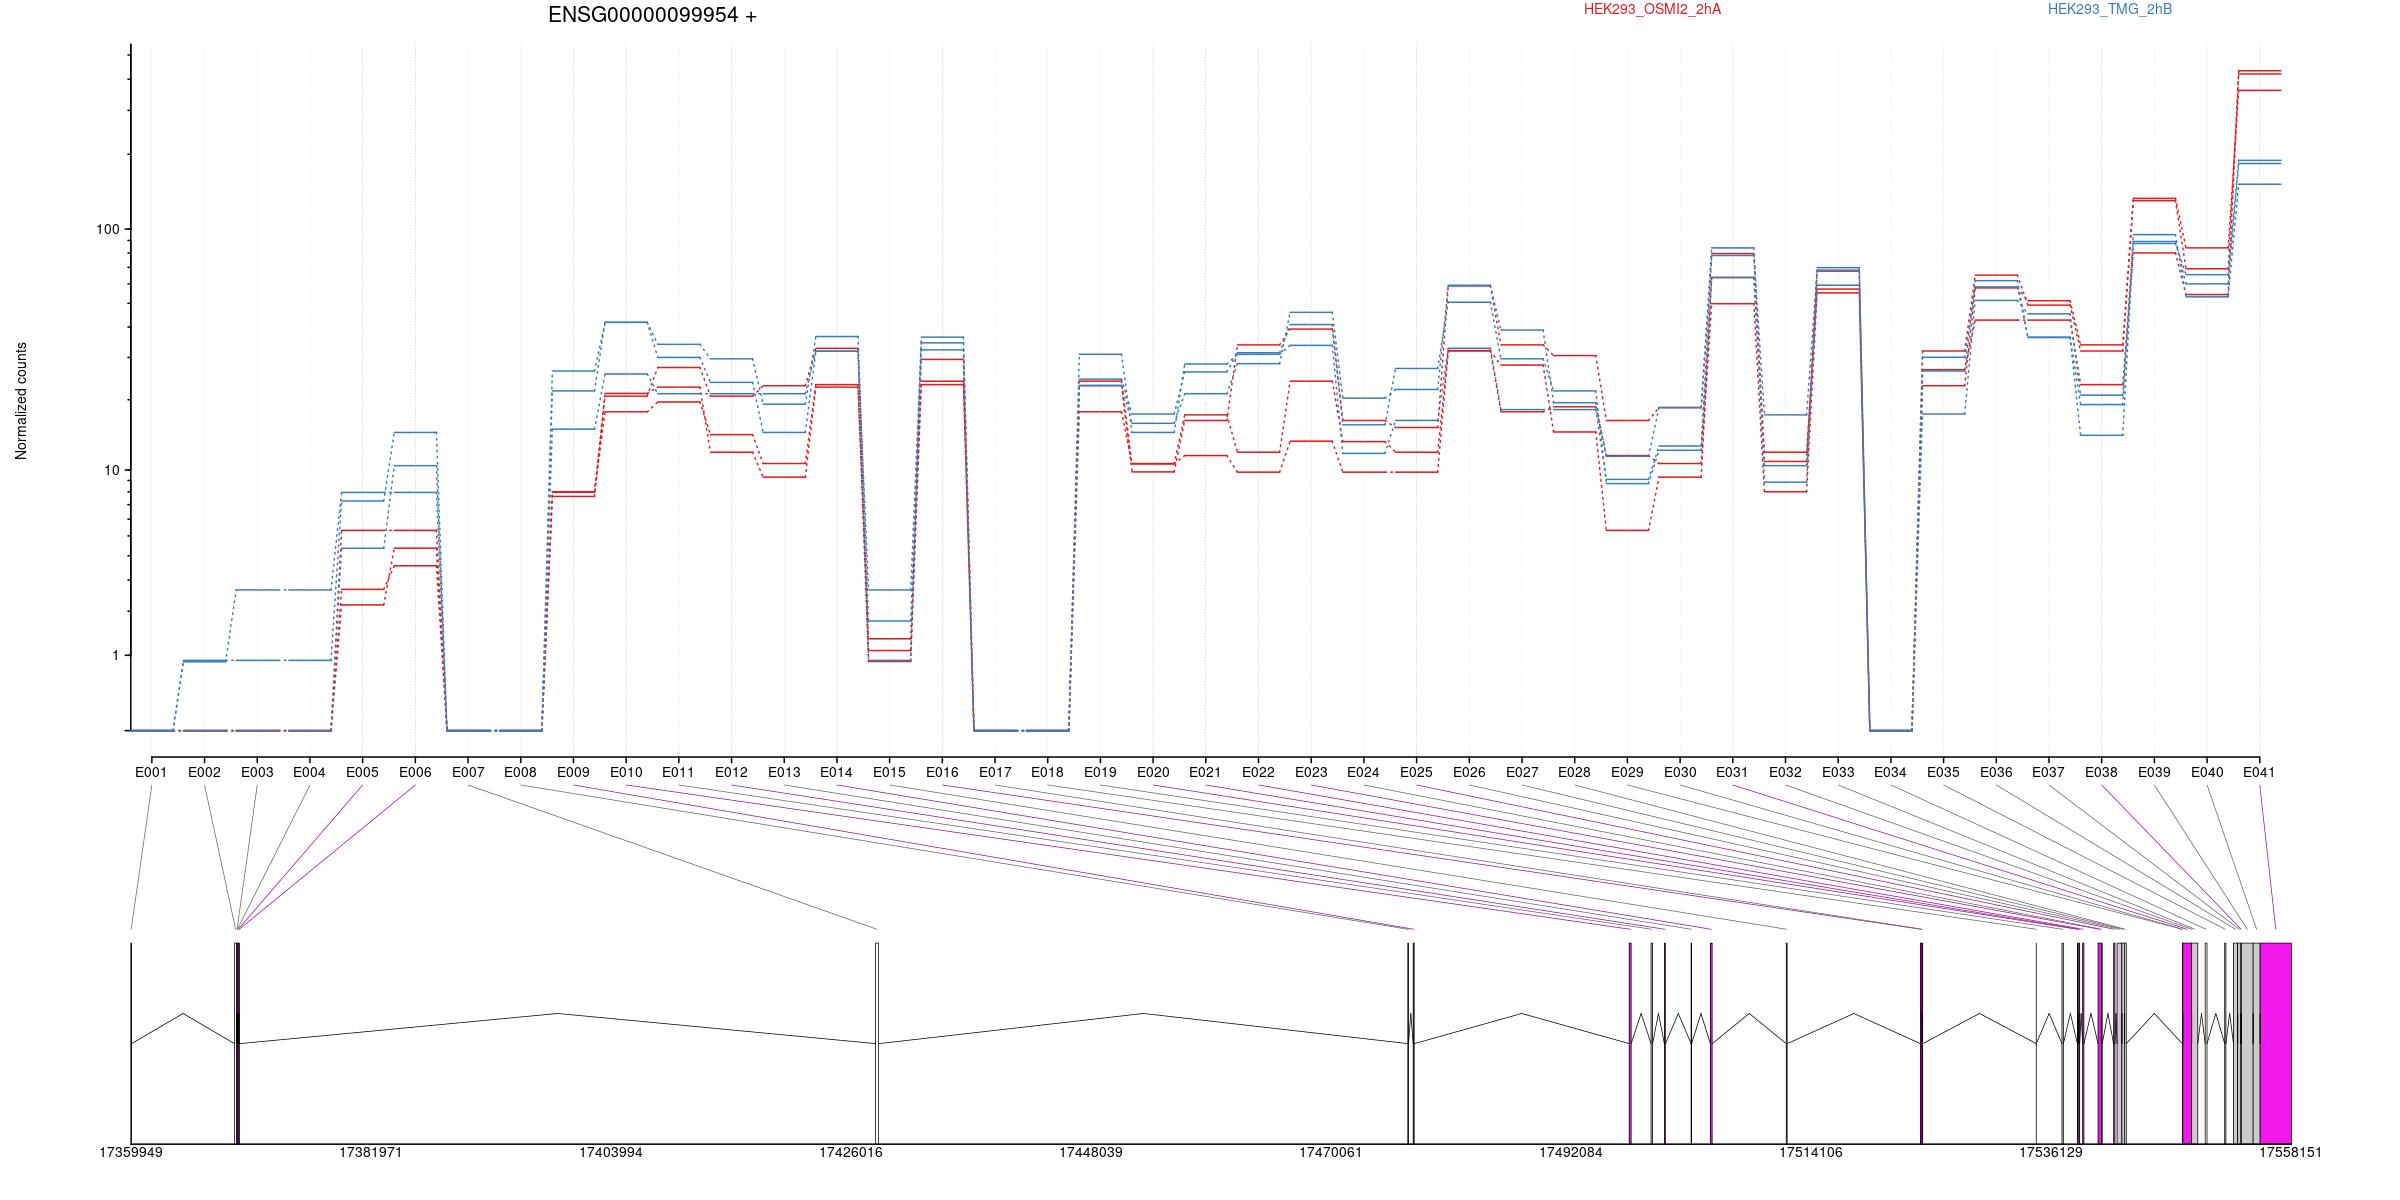The image size is (2400, 1200).
Task: Select exon label E030
Action: pyautogui.click(x=1680, y=773)
